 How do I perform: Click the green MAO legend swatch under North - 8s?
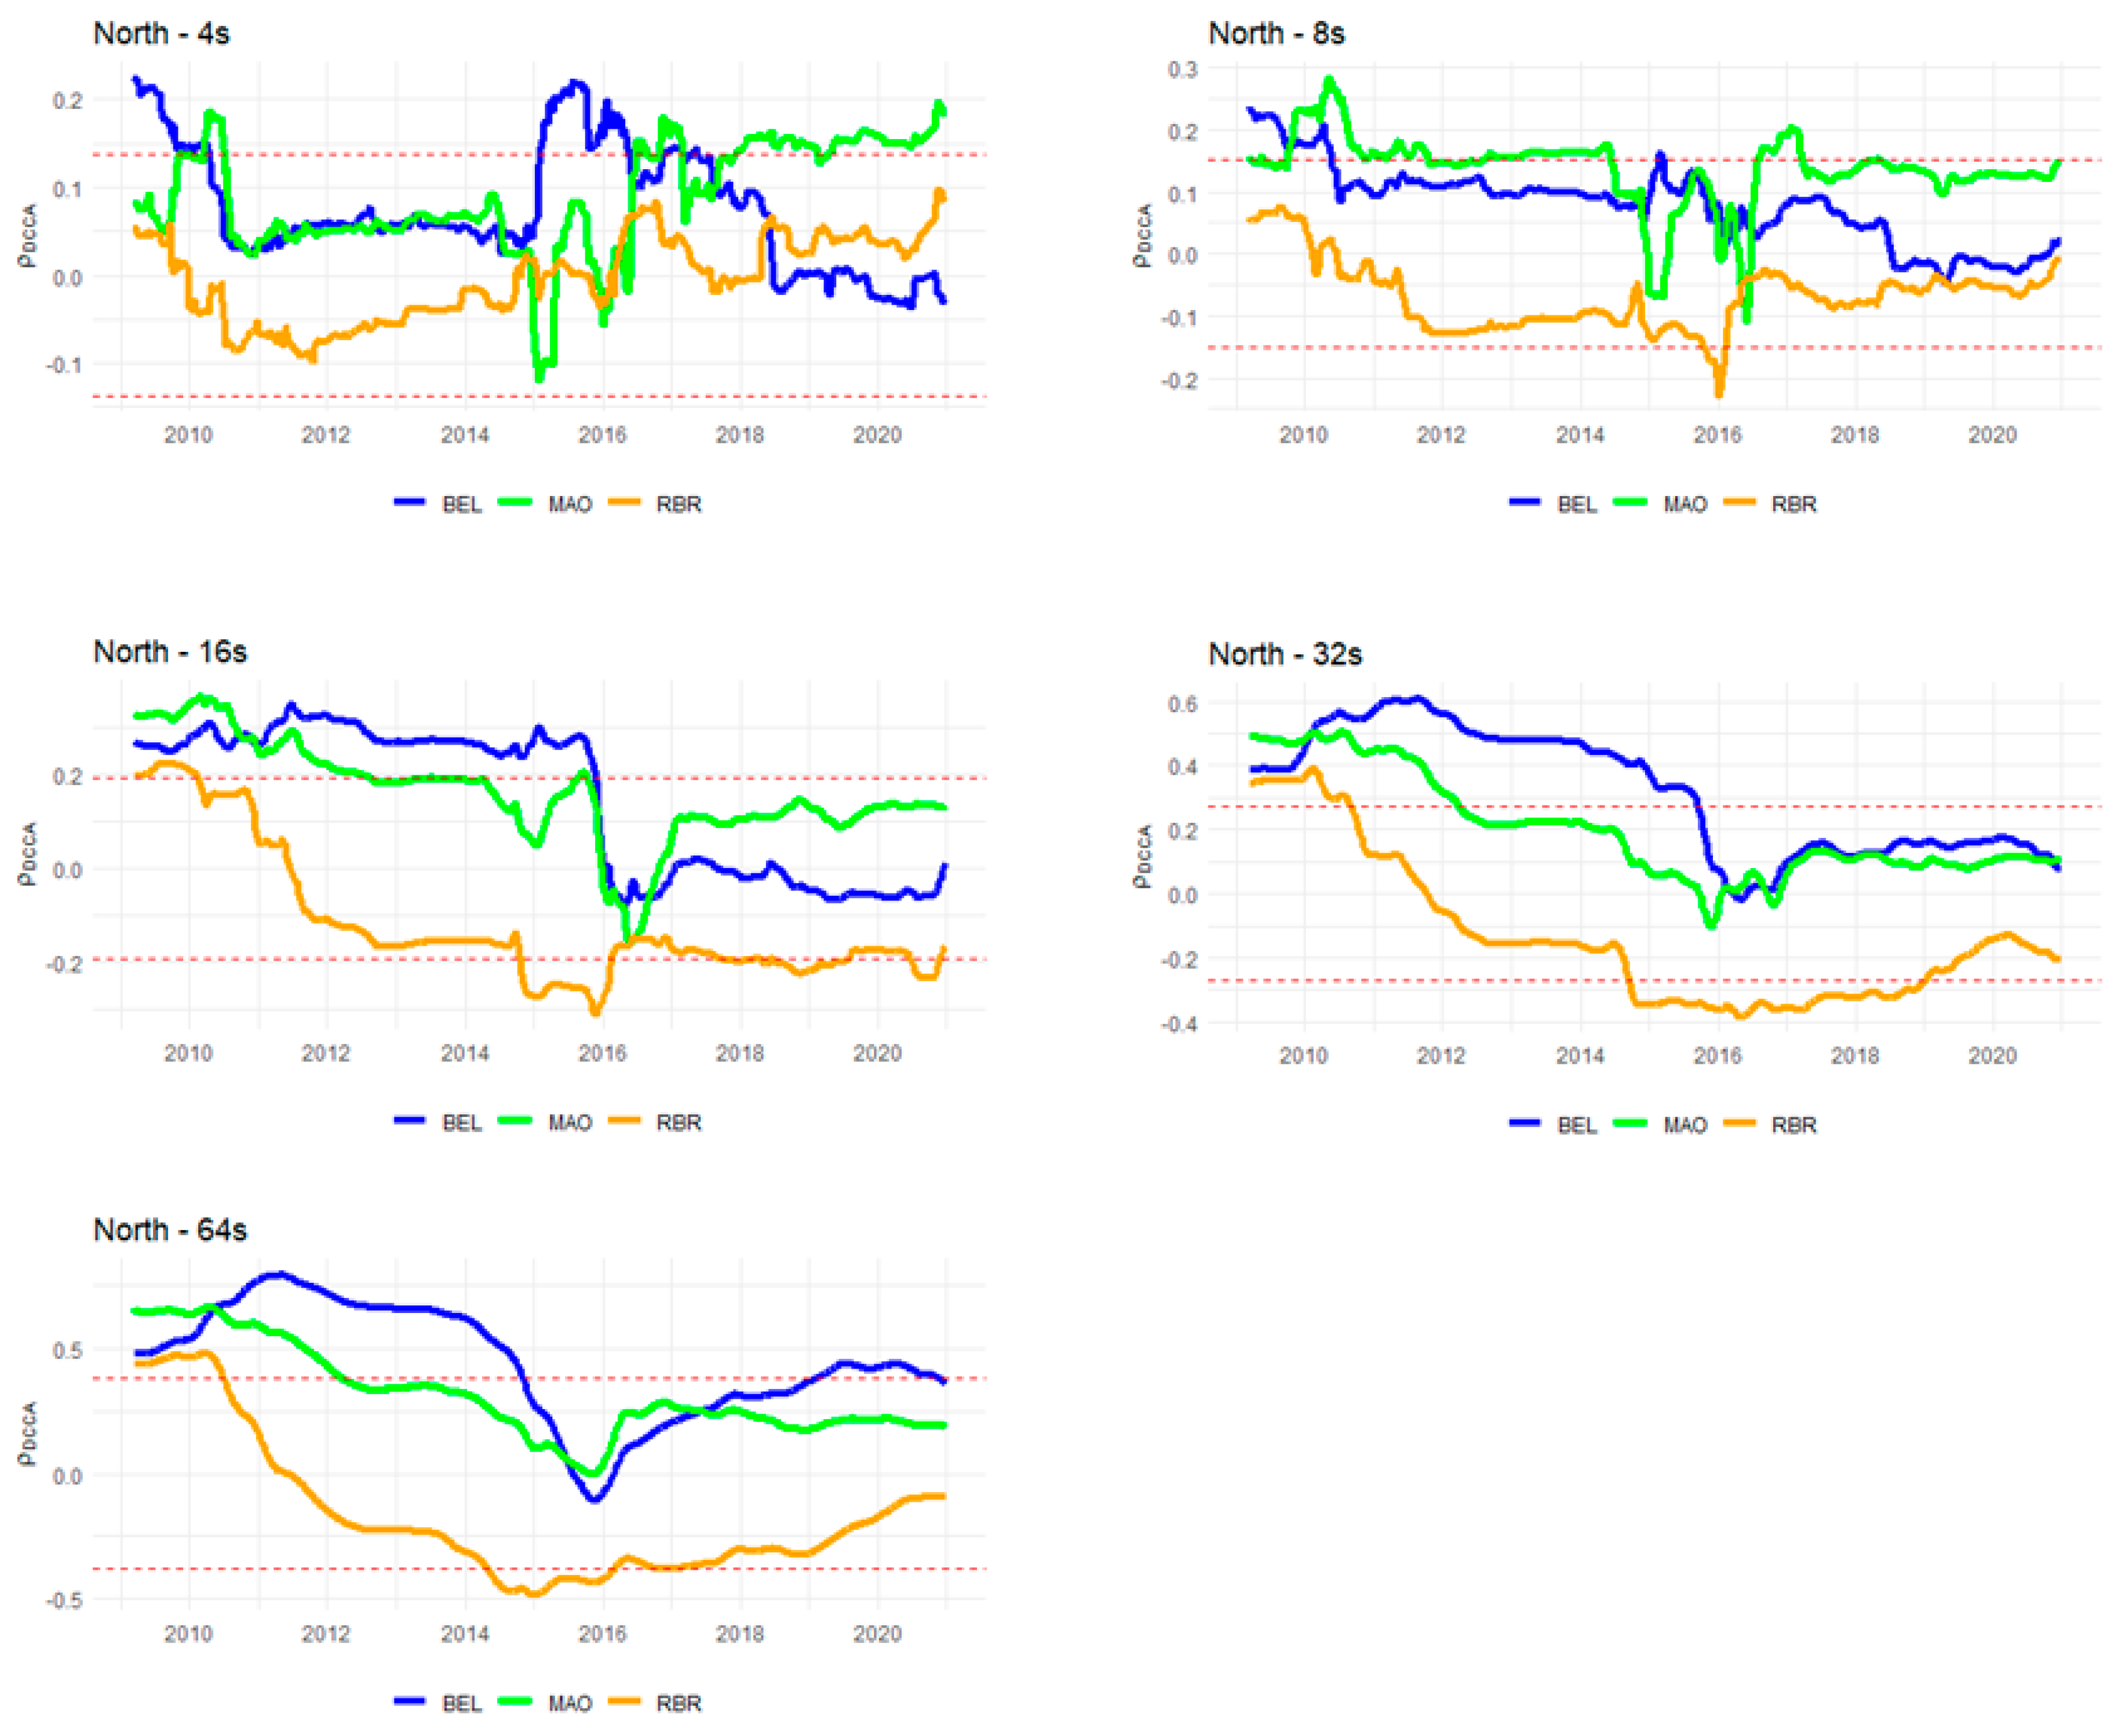[x=1631, y=502]
